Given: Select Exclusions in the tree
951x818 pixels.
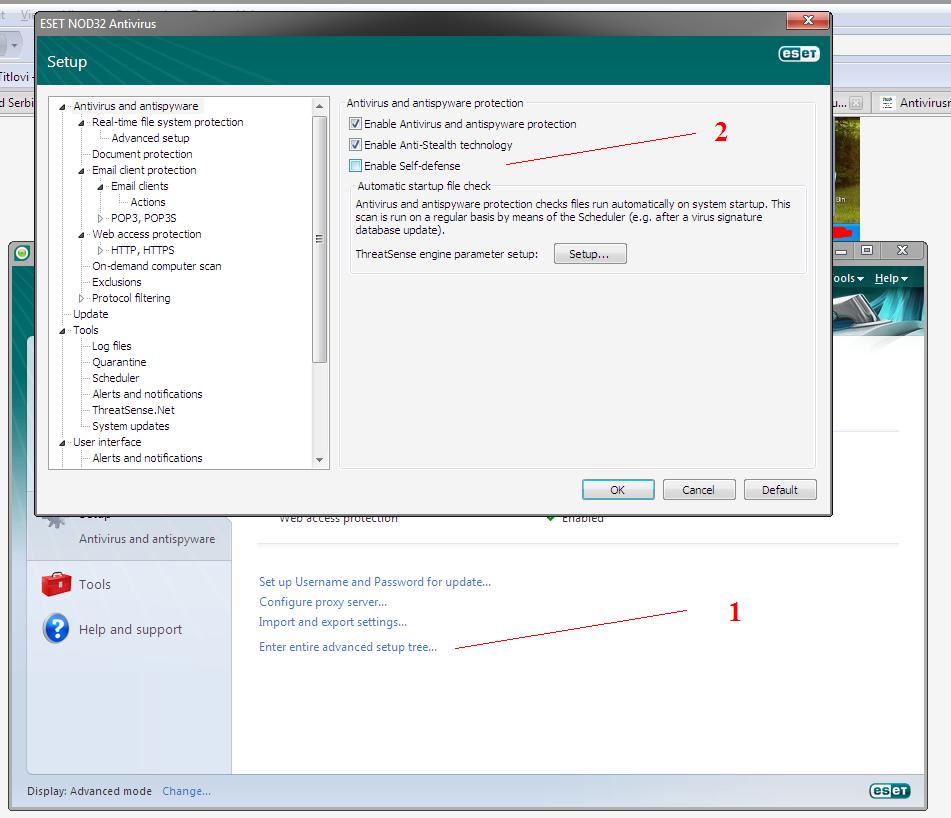Looking at the screenshot, I should click(116, 282).
